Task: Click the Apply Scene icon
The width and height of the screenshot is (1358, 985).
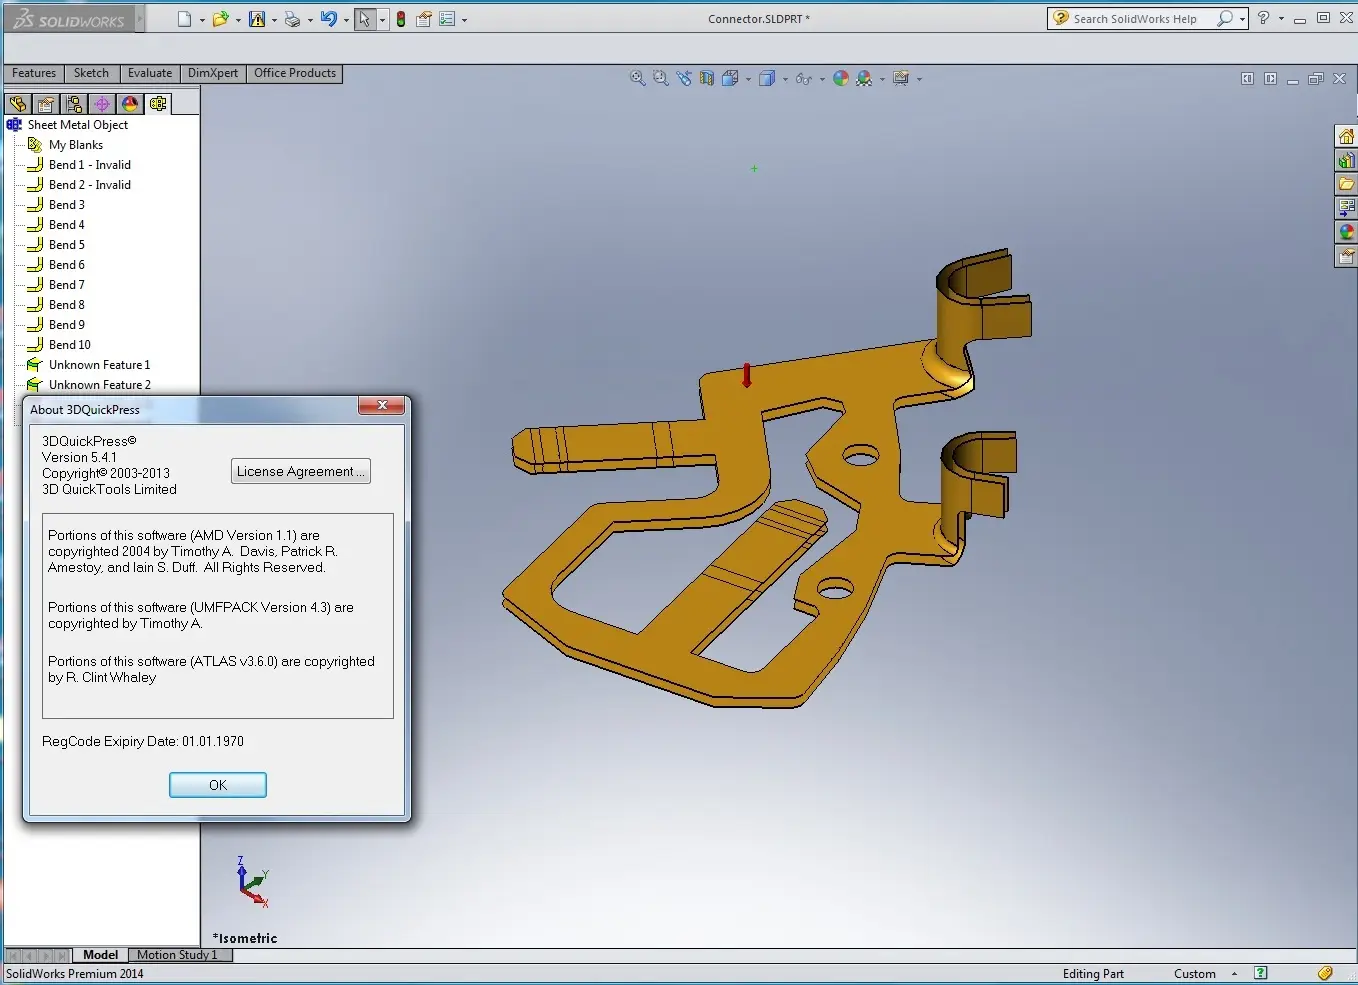Action: coord(865,78)
